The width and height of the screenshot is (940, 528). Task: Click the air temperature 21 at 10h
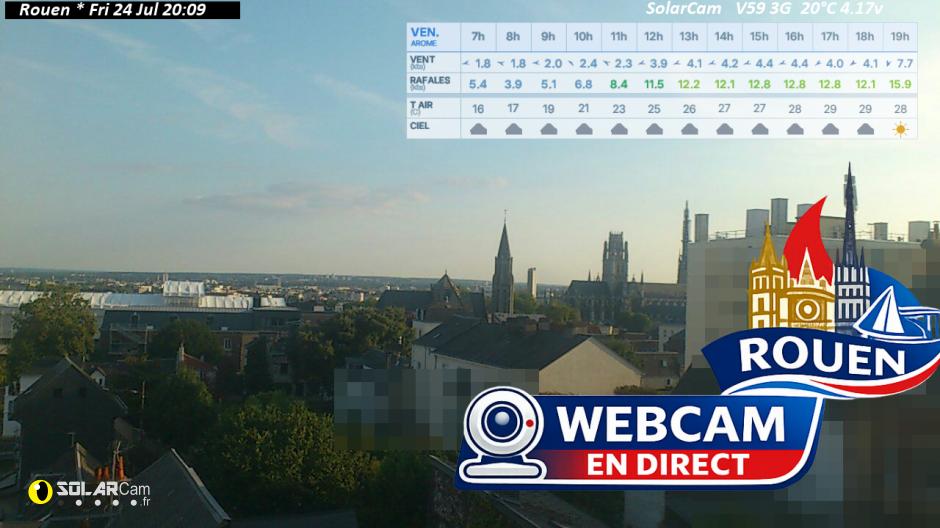[584, 108]
